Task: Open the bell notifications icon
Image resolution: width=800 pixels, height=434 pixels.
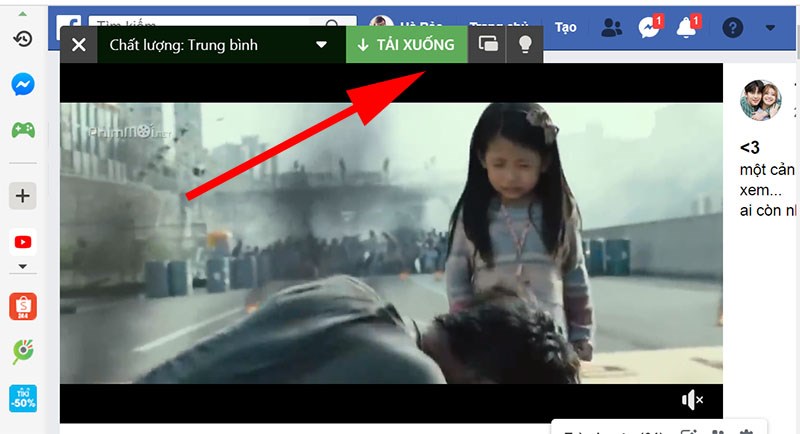Action: point(687,28)
